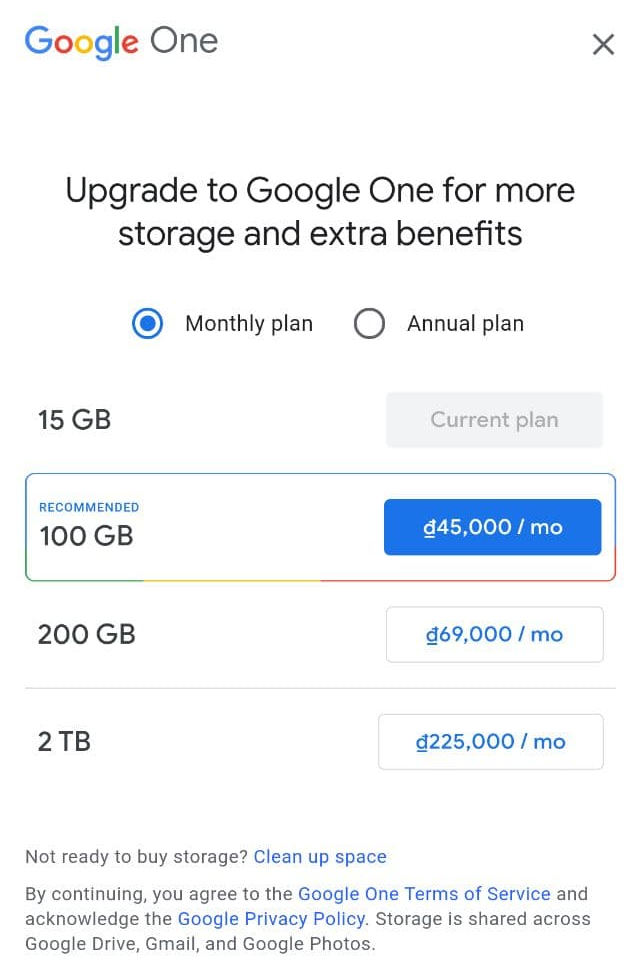Image resolution: width=640 pixels, height=975 pixels.
Task: Click the 'Annual plan' label text
Action: [x=465, y=324]
